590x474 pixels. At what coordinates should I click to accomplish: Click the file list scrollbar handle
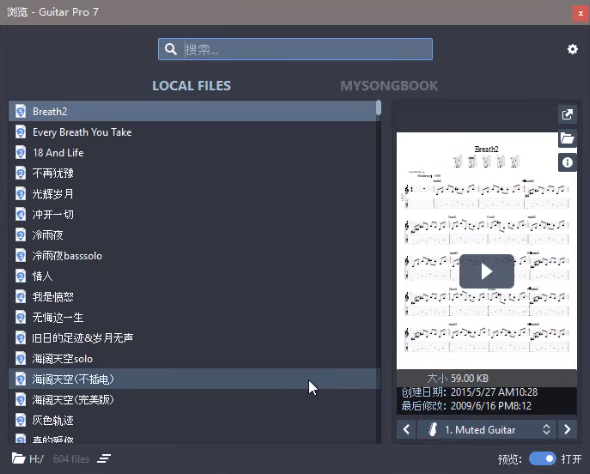coord(378,108)
